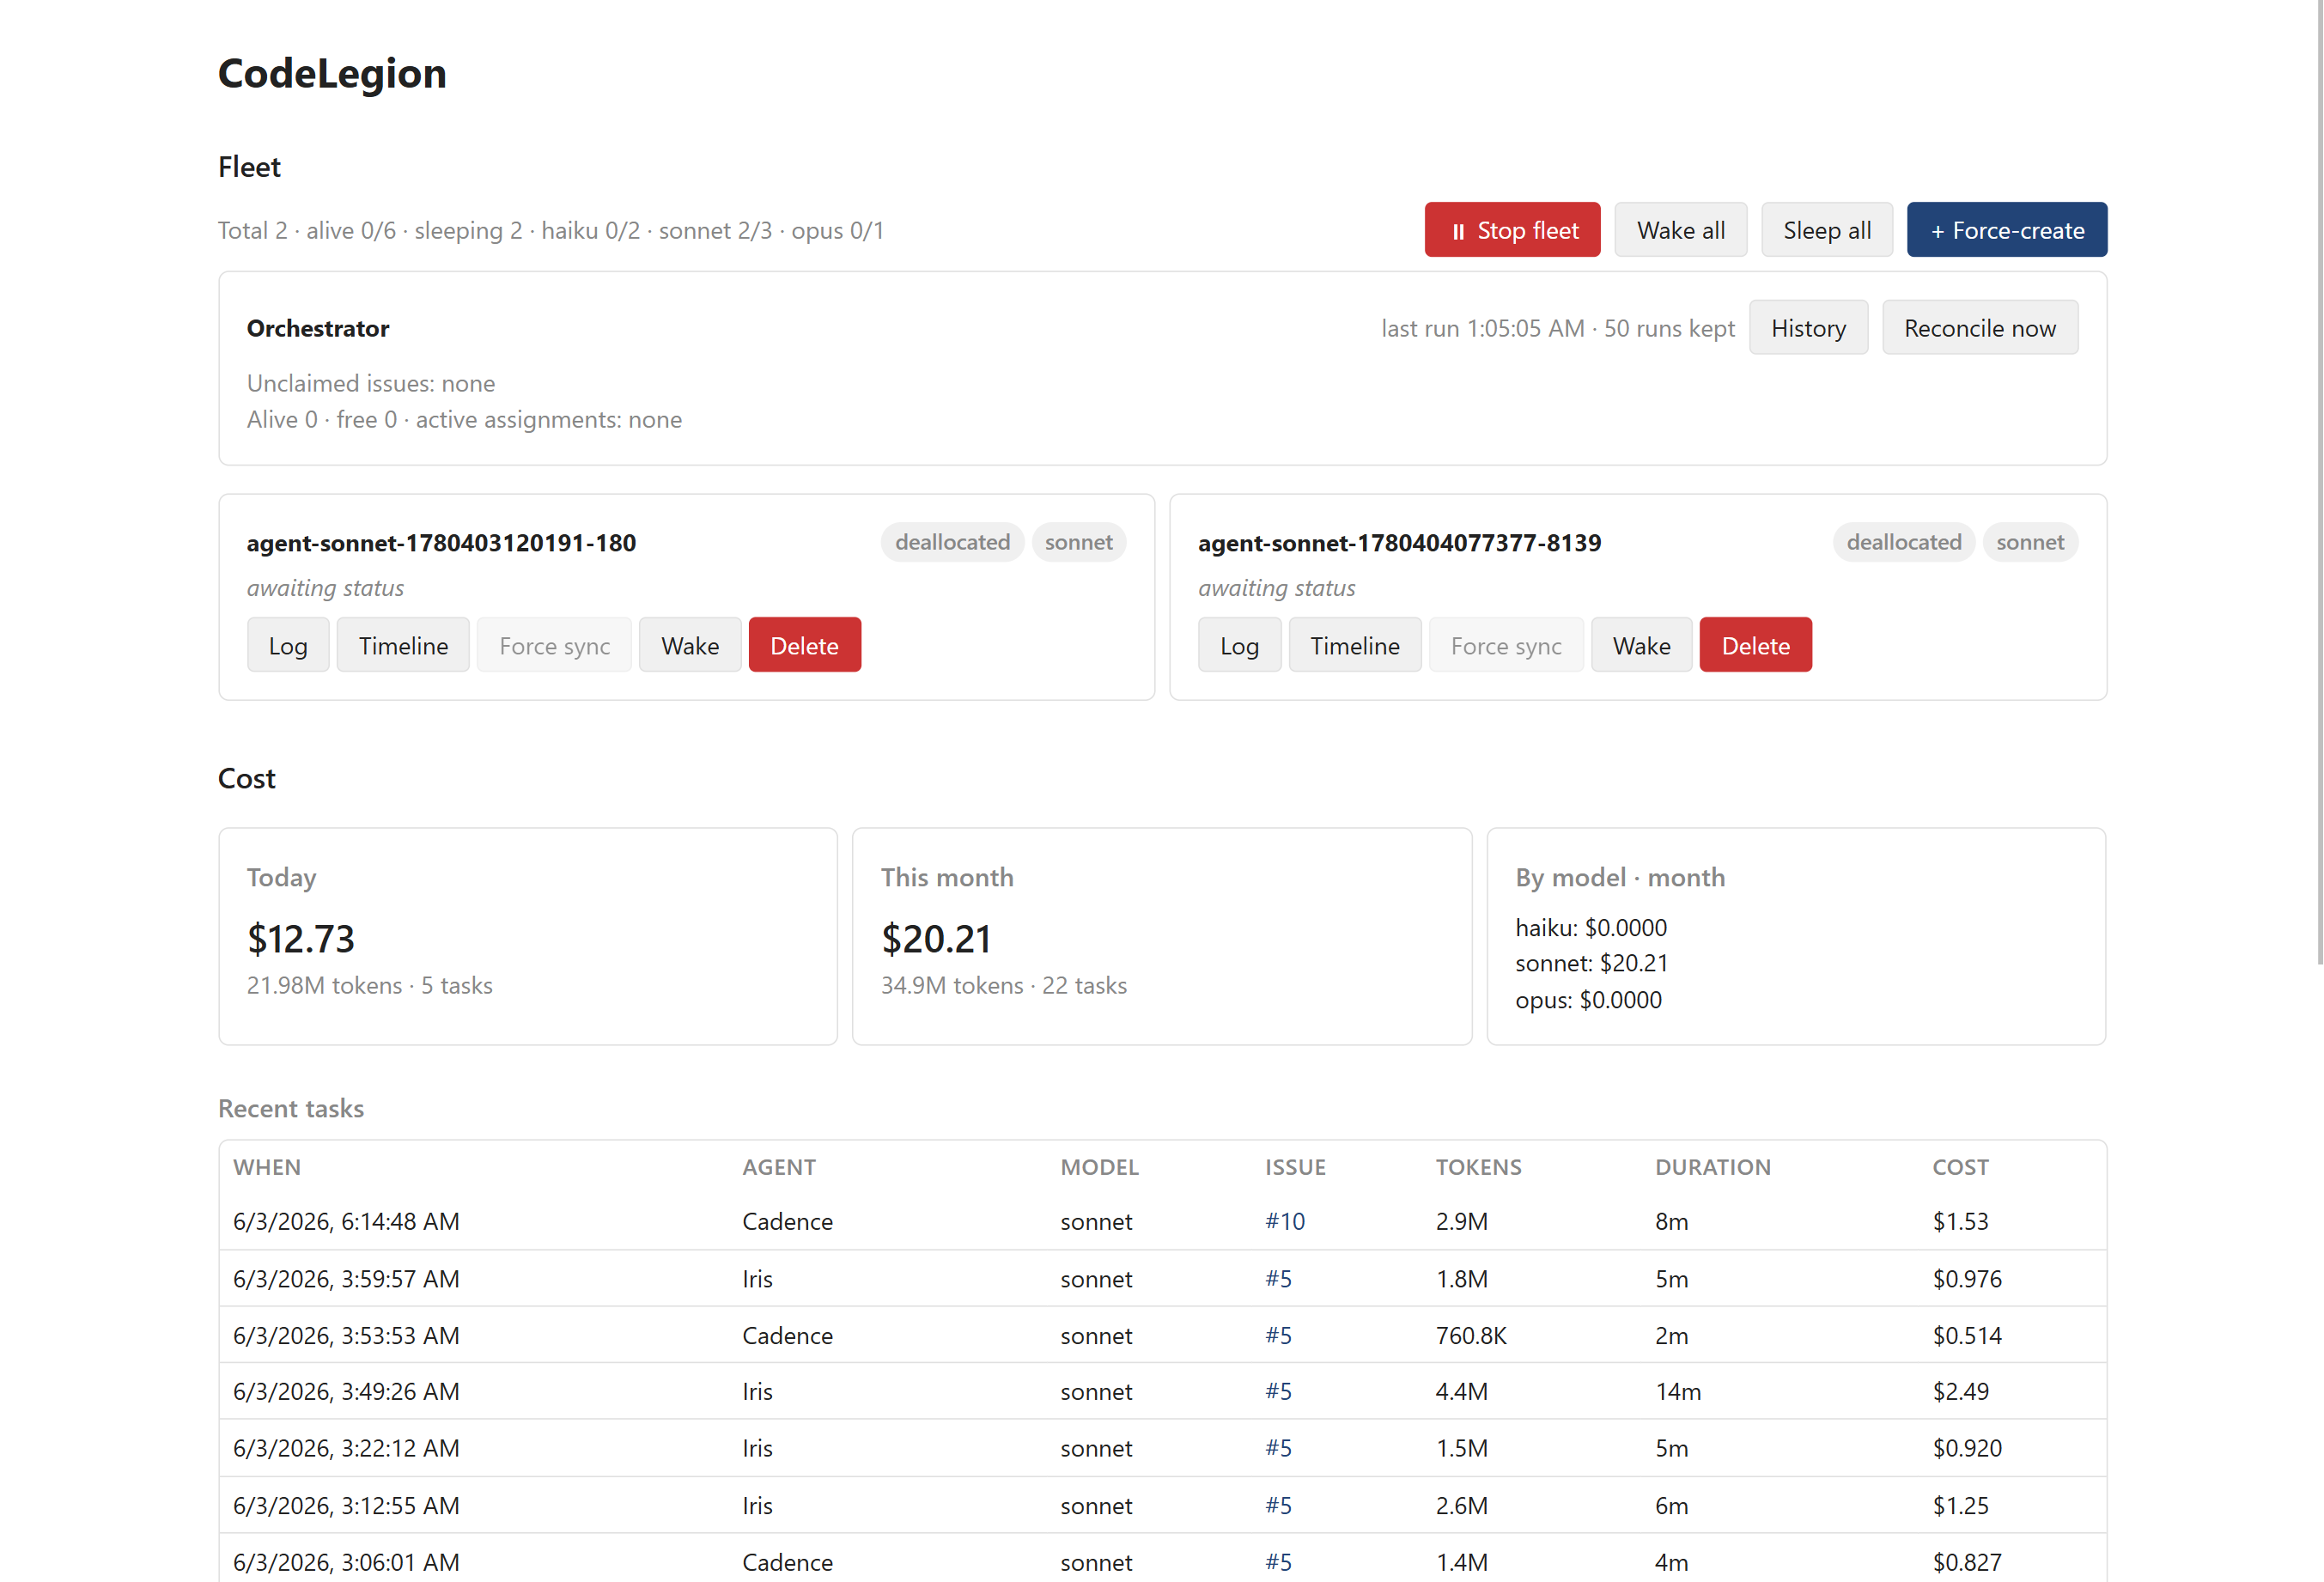Click the sonnet badge on agent -180
2324x1582 pixels.
[x=1079, y=542]
